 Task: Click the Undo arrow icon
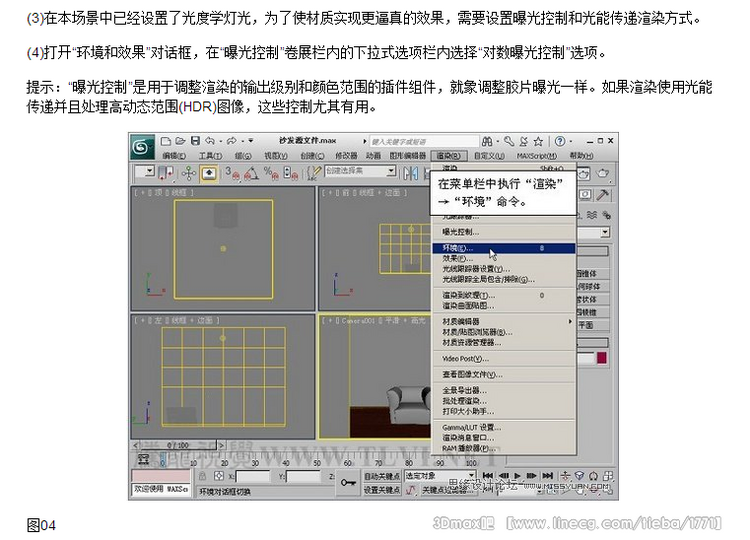click(x=210, y=141)
